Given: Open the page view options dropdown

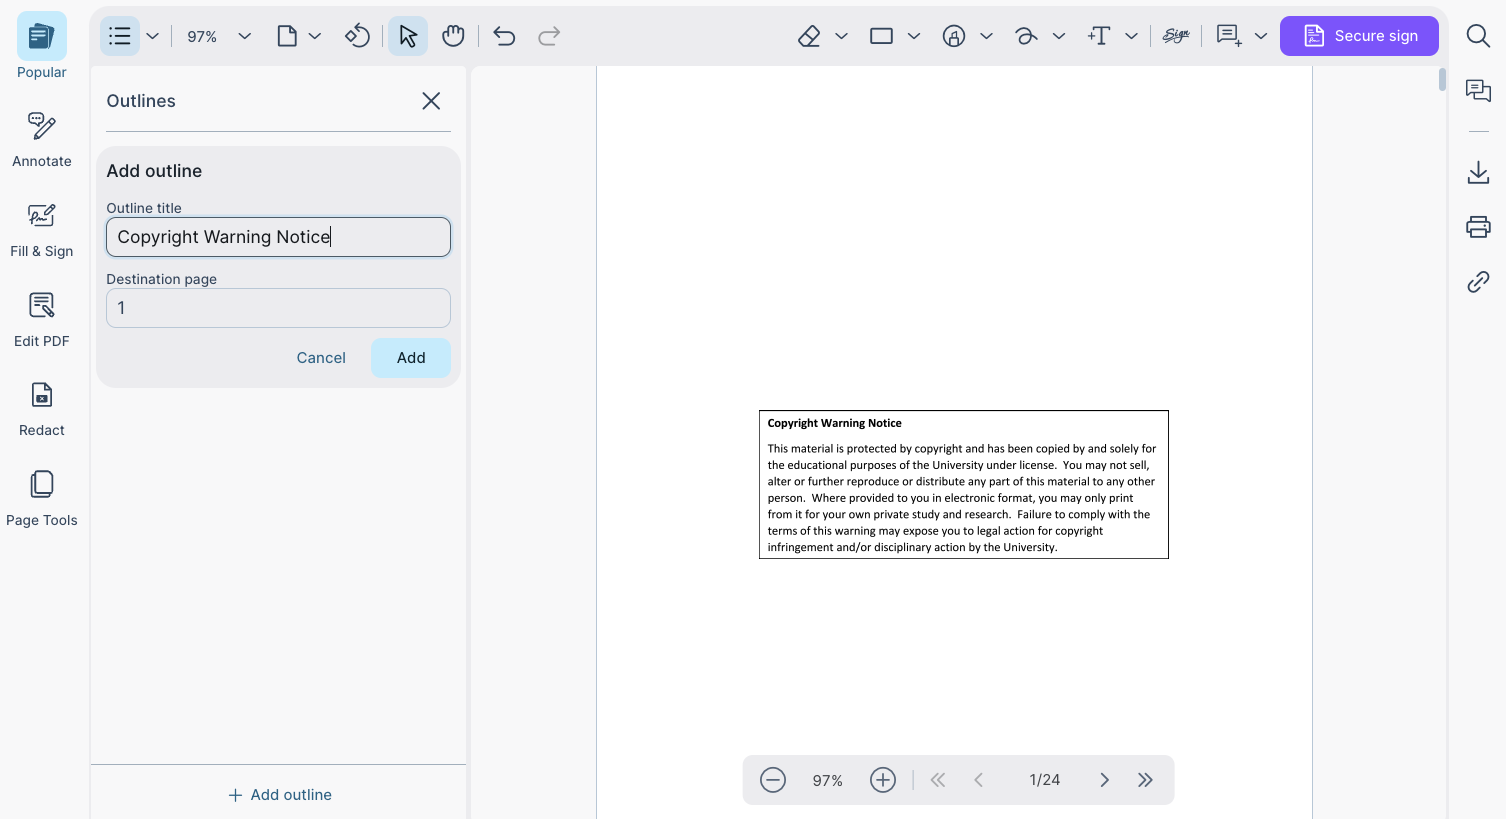Looking at the screenshot, I should click(316, 35).
